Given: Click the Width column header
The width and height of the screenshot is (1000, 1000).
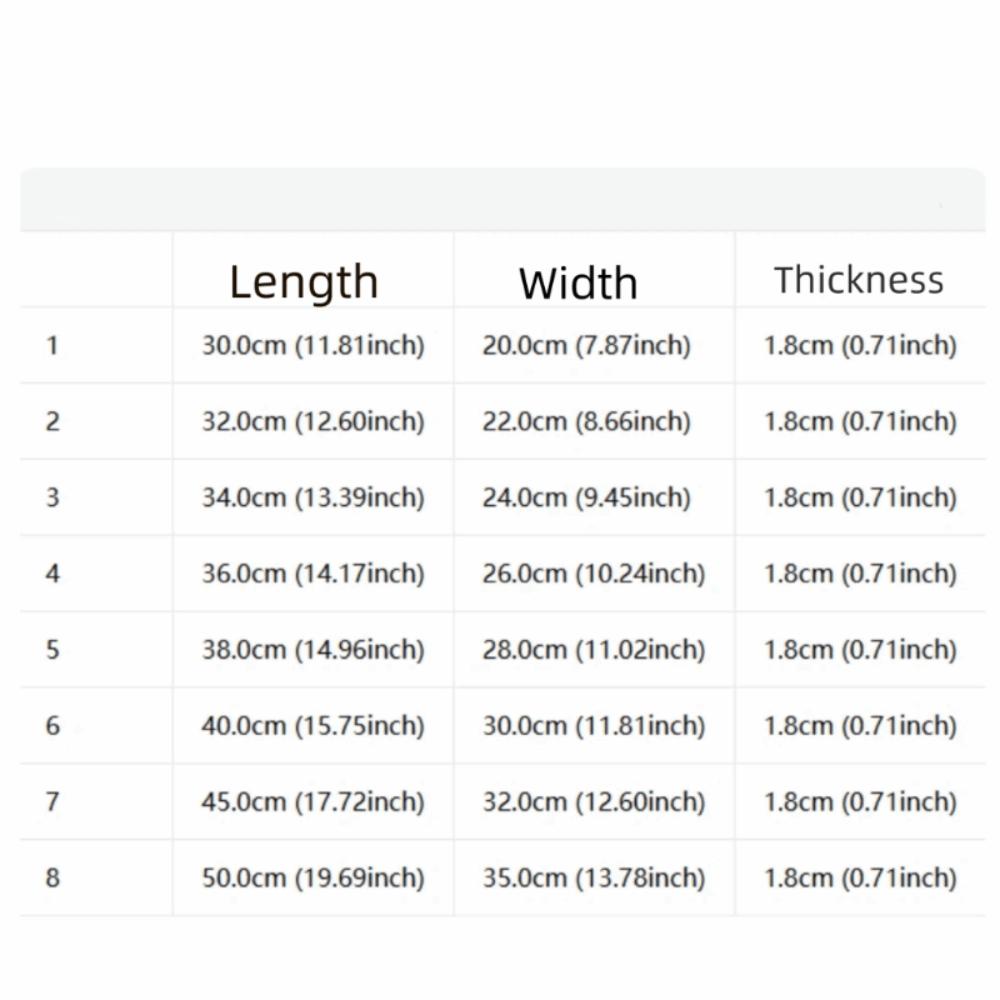Looking at the screenshot, I should click(x=578, y=283).
